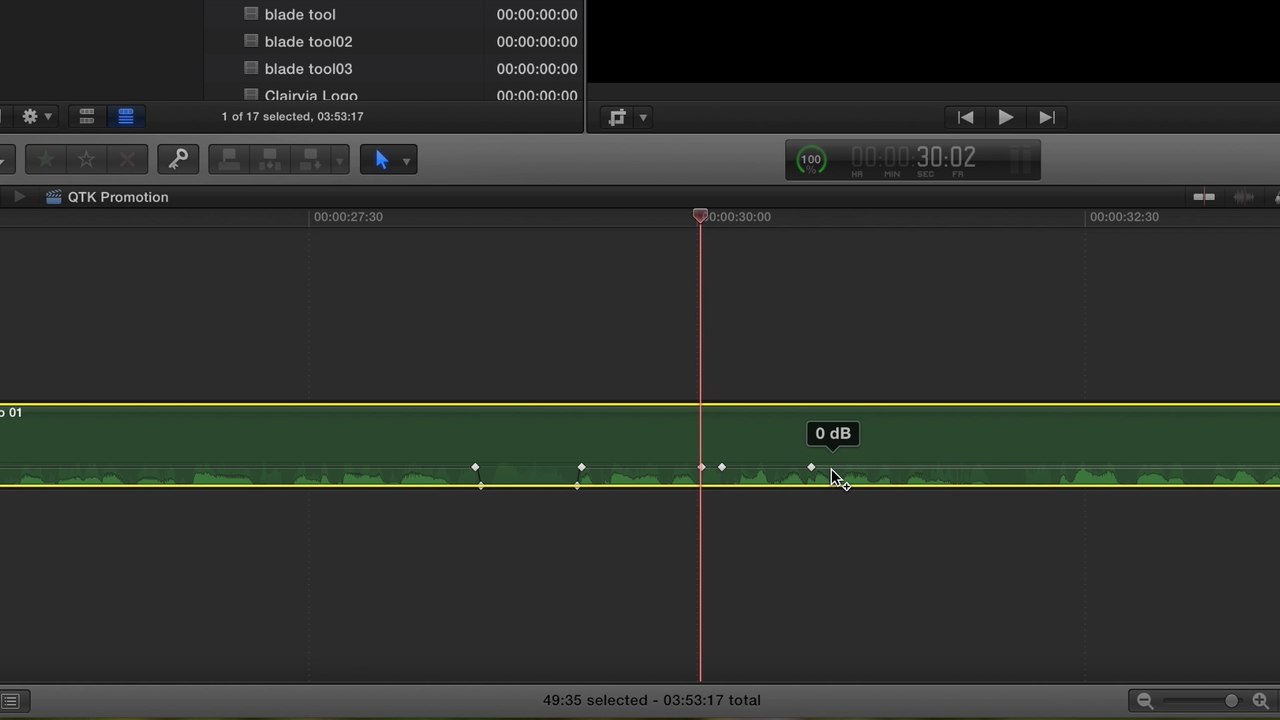This screenshot has width=1280, height=720.
Task: Click the playhead marker at 00:00:30:00
Action: click(x=700, y=215)
